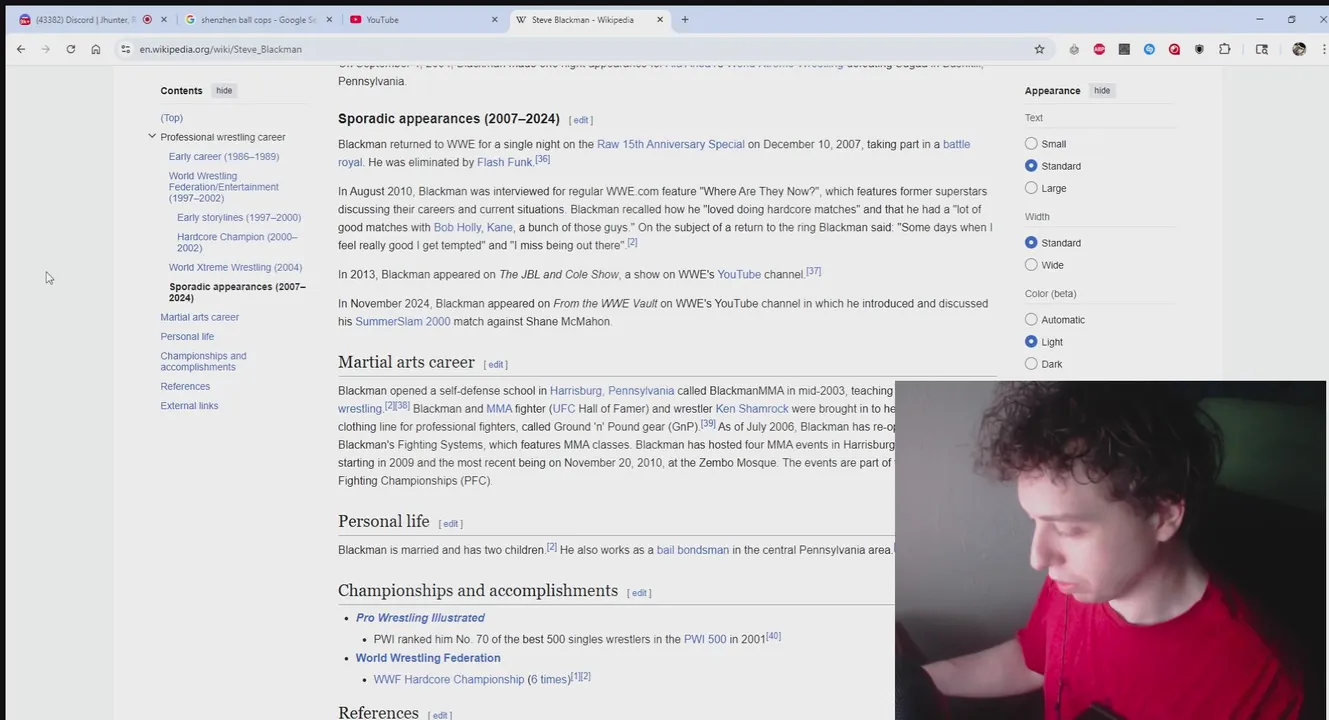Open the Chrome profile avatar

(x=1299, y=49)
